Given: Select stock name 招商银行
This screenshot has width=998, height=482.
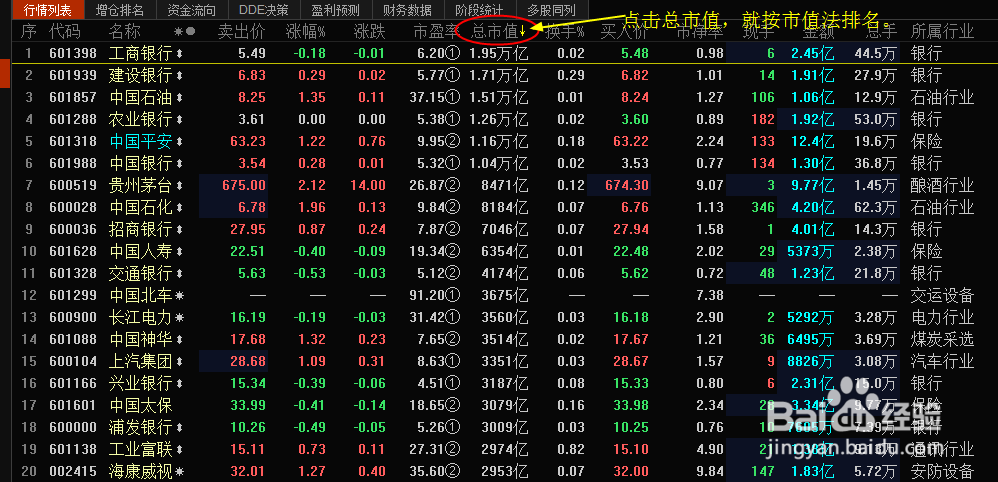Looking at the screenshot, I should coord(141,230).
